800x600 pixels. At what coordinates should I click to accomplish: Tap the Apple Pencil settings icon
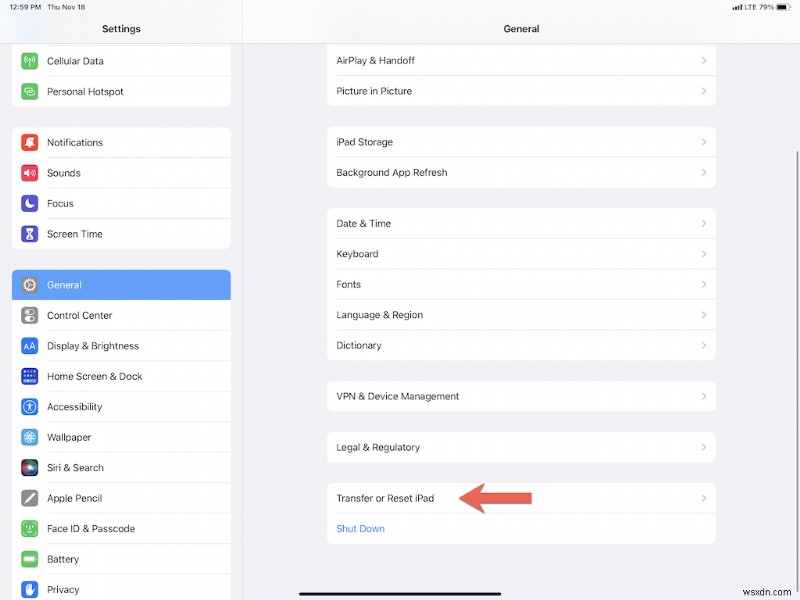pyautogui.click(x=31, y=498)
